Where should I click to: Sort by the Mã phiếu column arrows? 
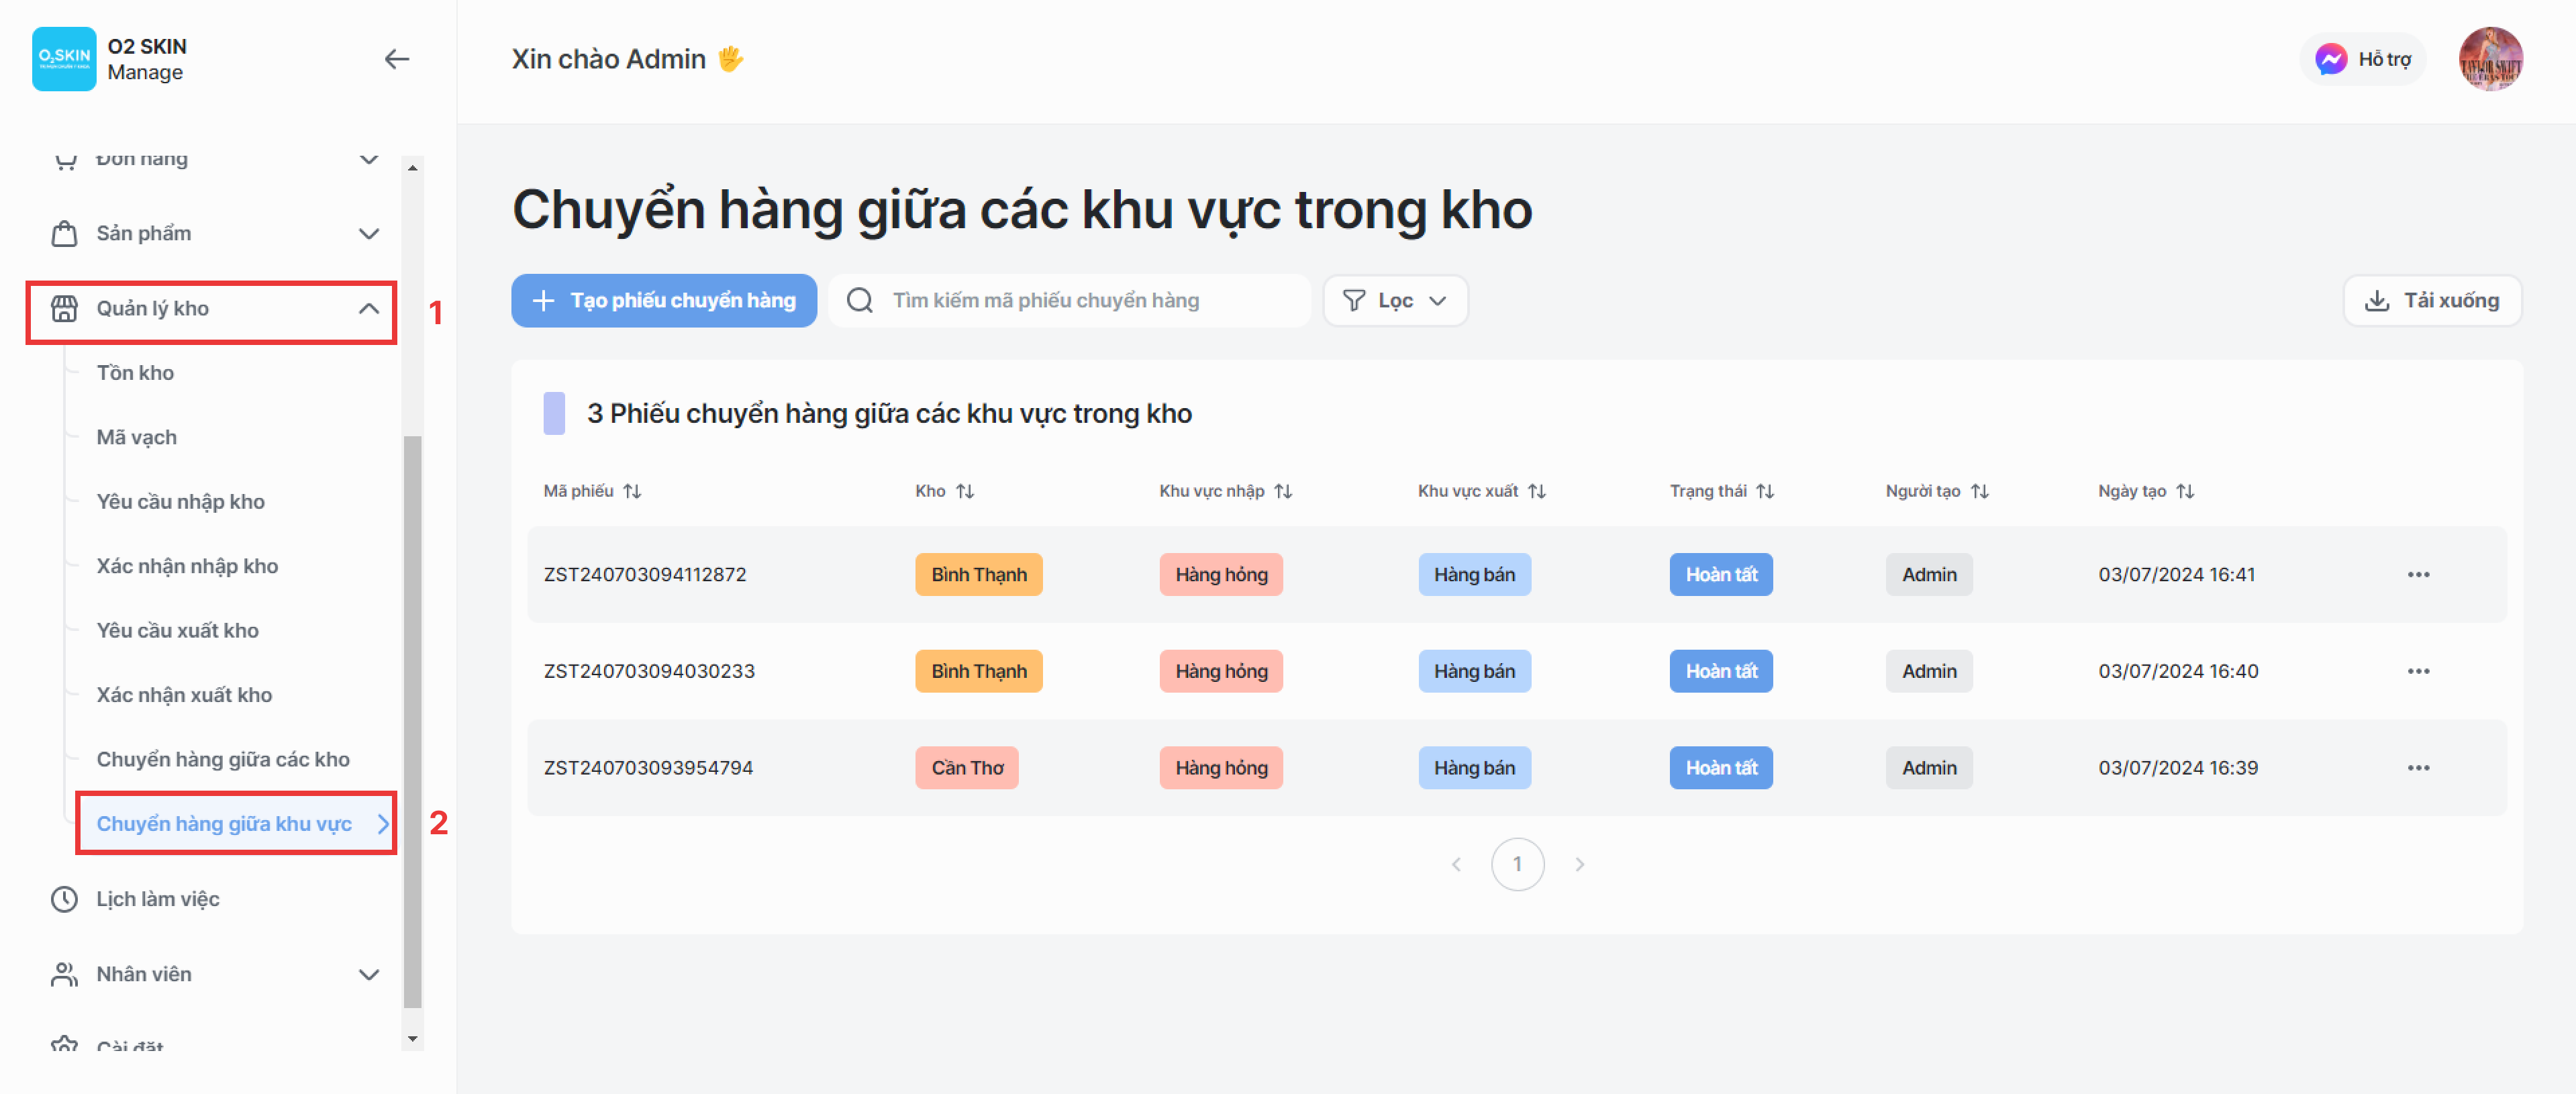632,491
